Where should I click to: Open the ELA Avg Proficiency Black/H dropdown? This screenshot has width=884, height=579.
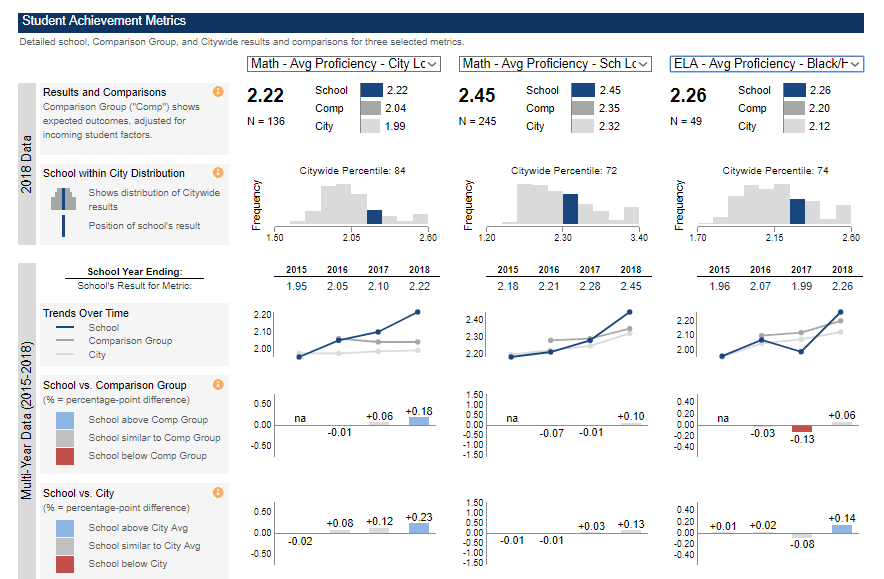766,64
